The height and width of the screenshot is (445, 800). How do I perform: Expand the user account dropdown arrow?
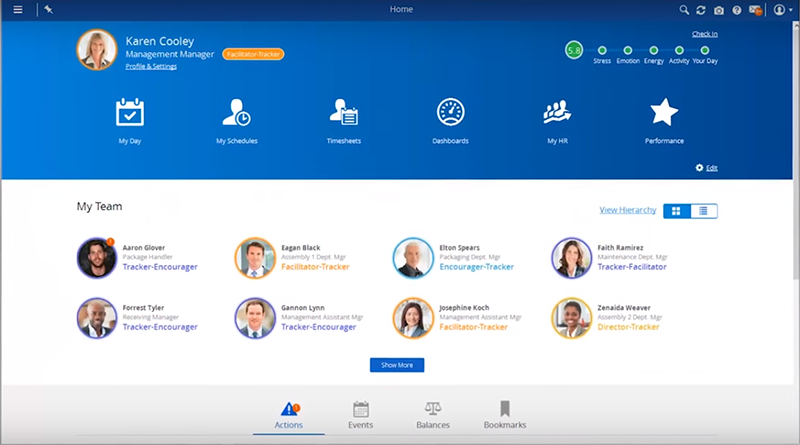point(791,10)
